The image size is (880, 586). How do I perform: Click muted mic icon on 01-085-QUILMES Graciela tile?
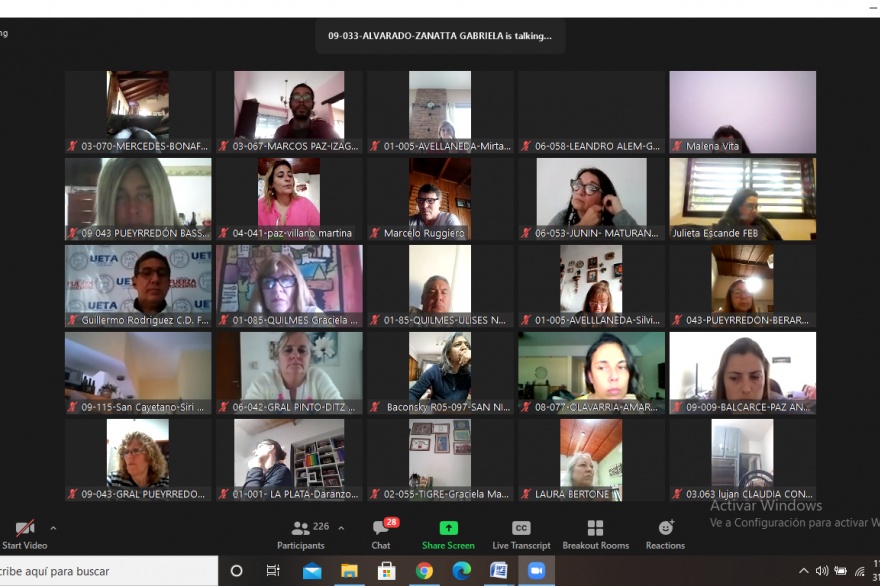pyautogui.click(x=223, y=321)
